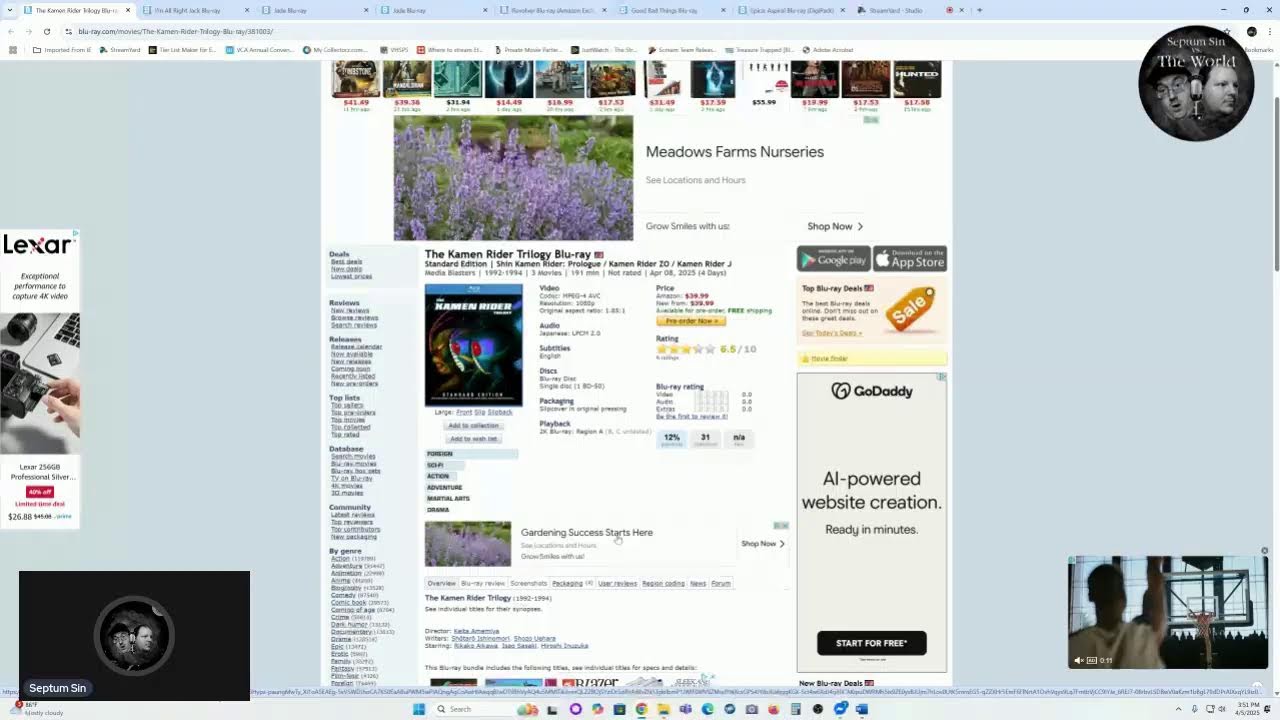The width and height of the screenshot is (1280, 720).
Task: Open the Screenshots page tab
Action: click(528, 583)
